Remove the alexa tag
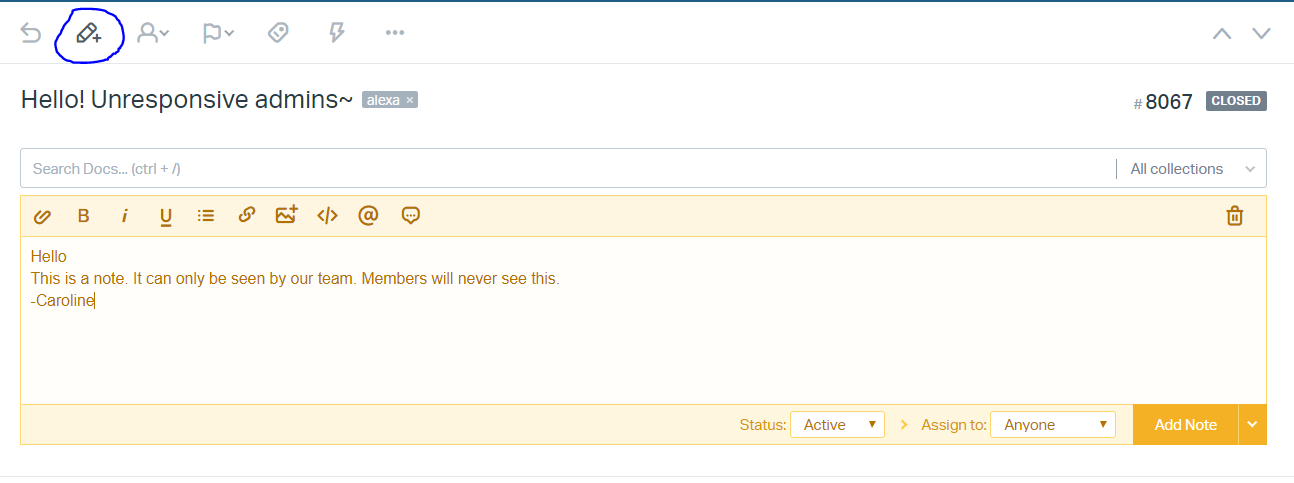 coord(410,100)
